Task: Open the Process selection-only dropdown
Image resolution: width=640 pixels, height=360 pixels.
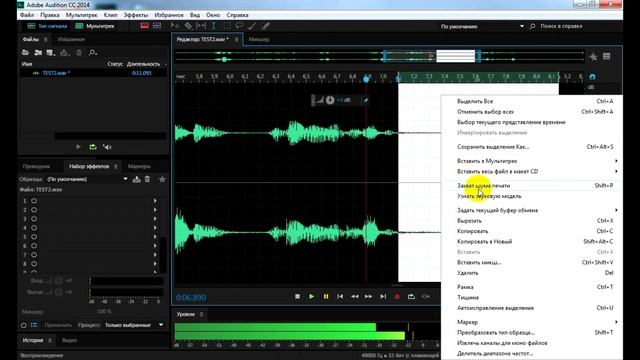Action: [x=134, y=325]
